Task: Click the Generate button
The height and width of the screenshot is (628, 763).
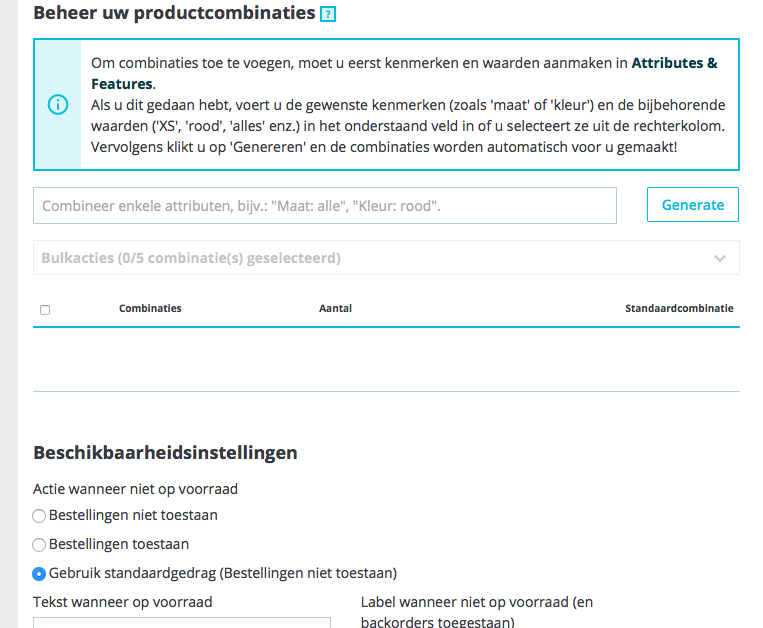Action: click(x=693, y=205)
